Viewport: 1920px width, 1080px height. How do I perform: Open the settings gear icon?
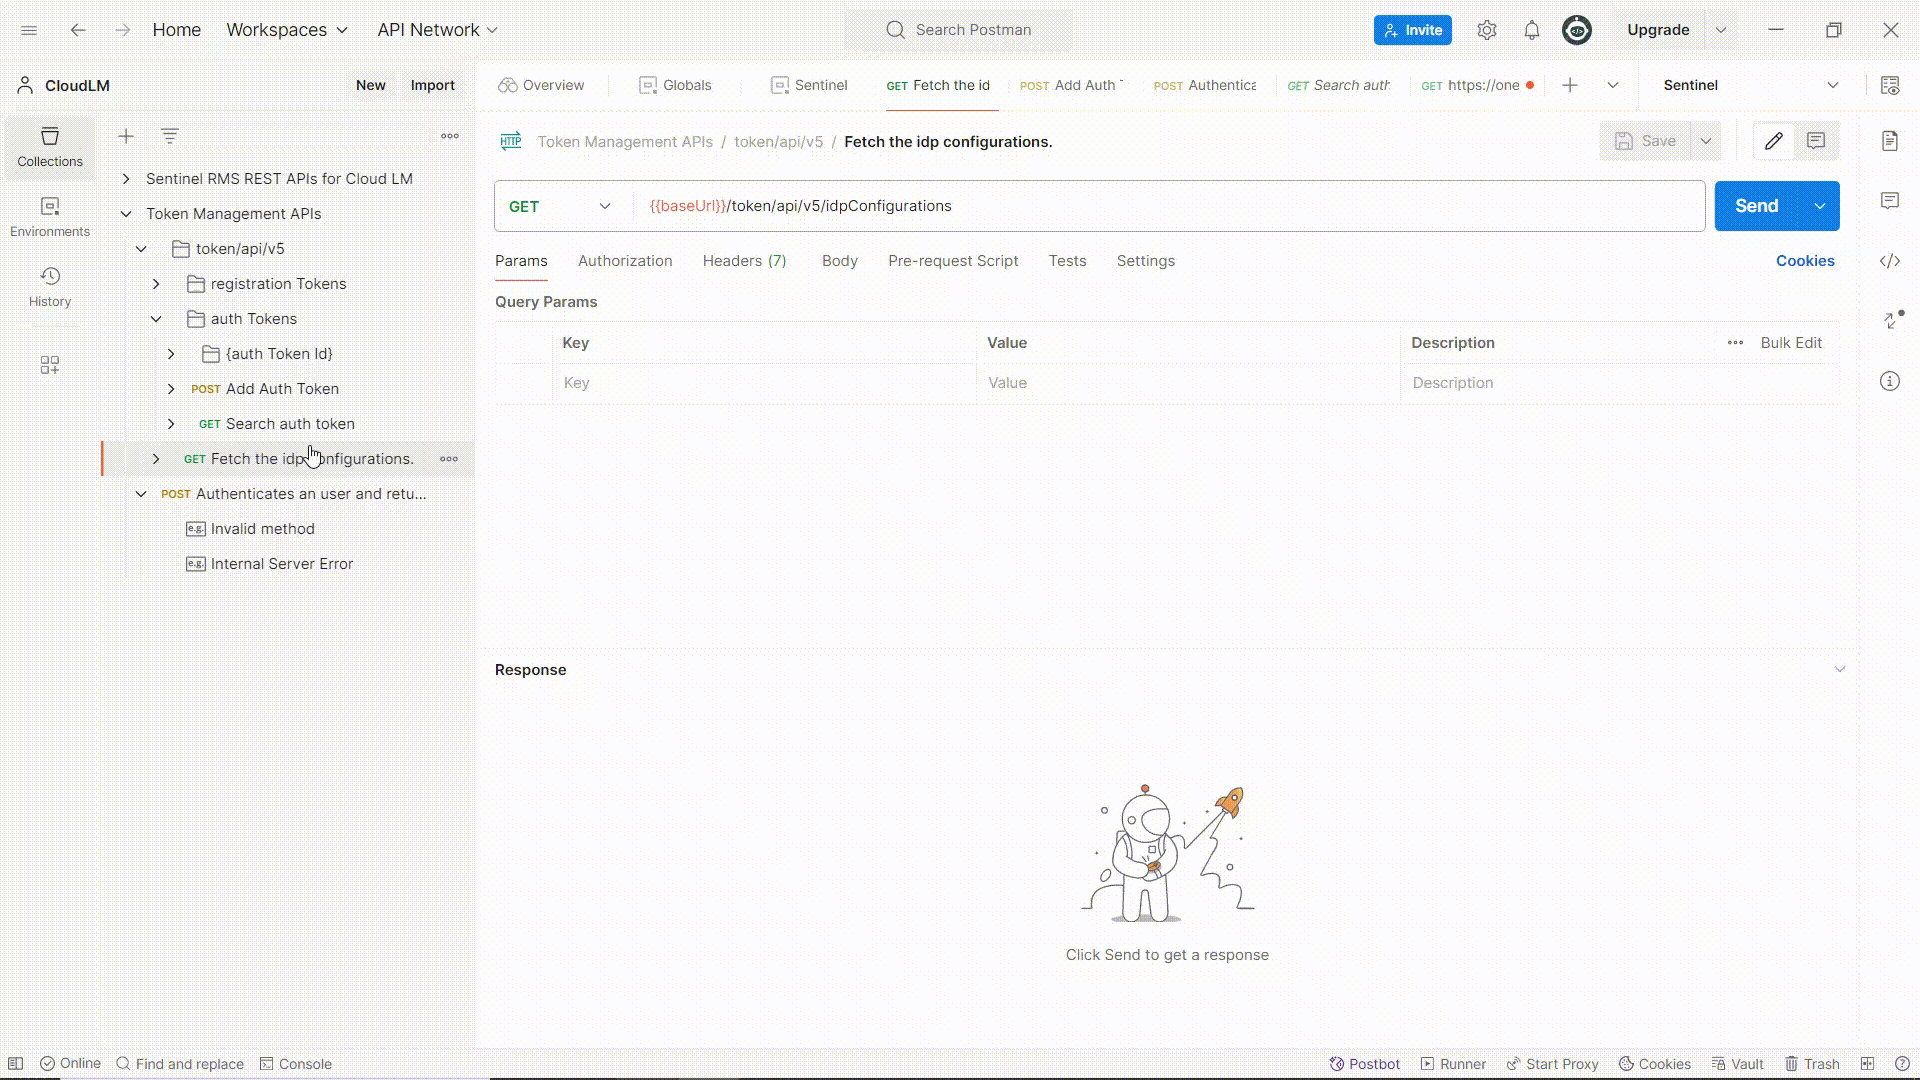(x=1487, y=30)
